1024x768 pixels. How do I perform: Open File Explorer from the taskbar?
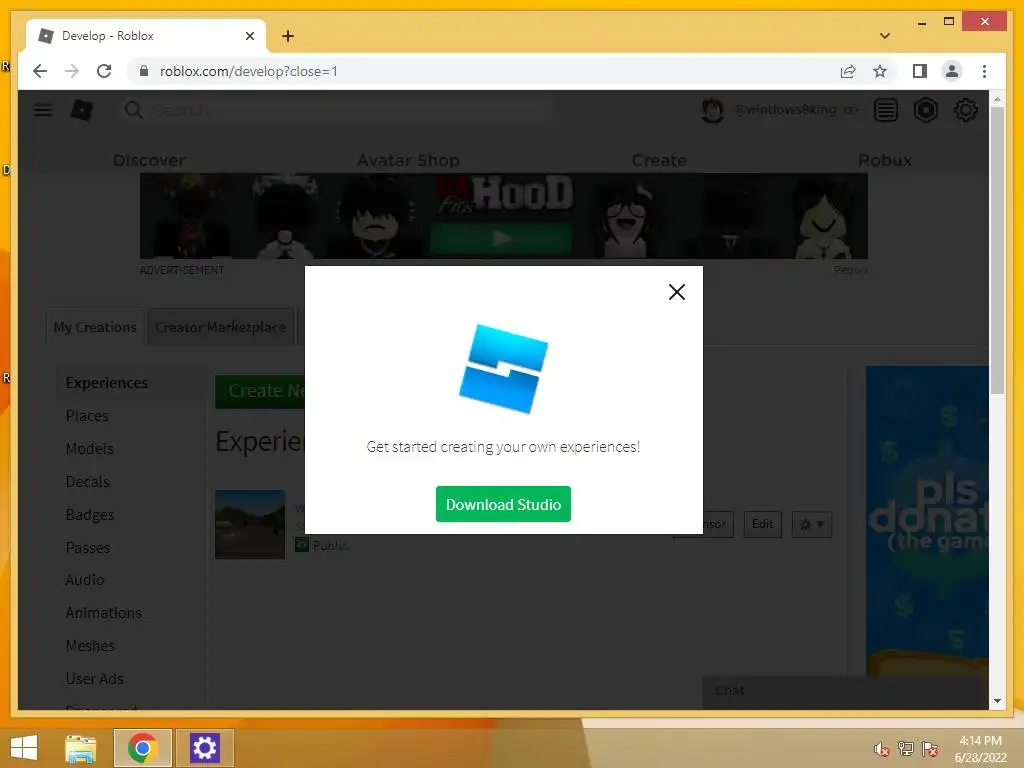pyautogui.click(x=80, y=748)
